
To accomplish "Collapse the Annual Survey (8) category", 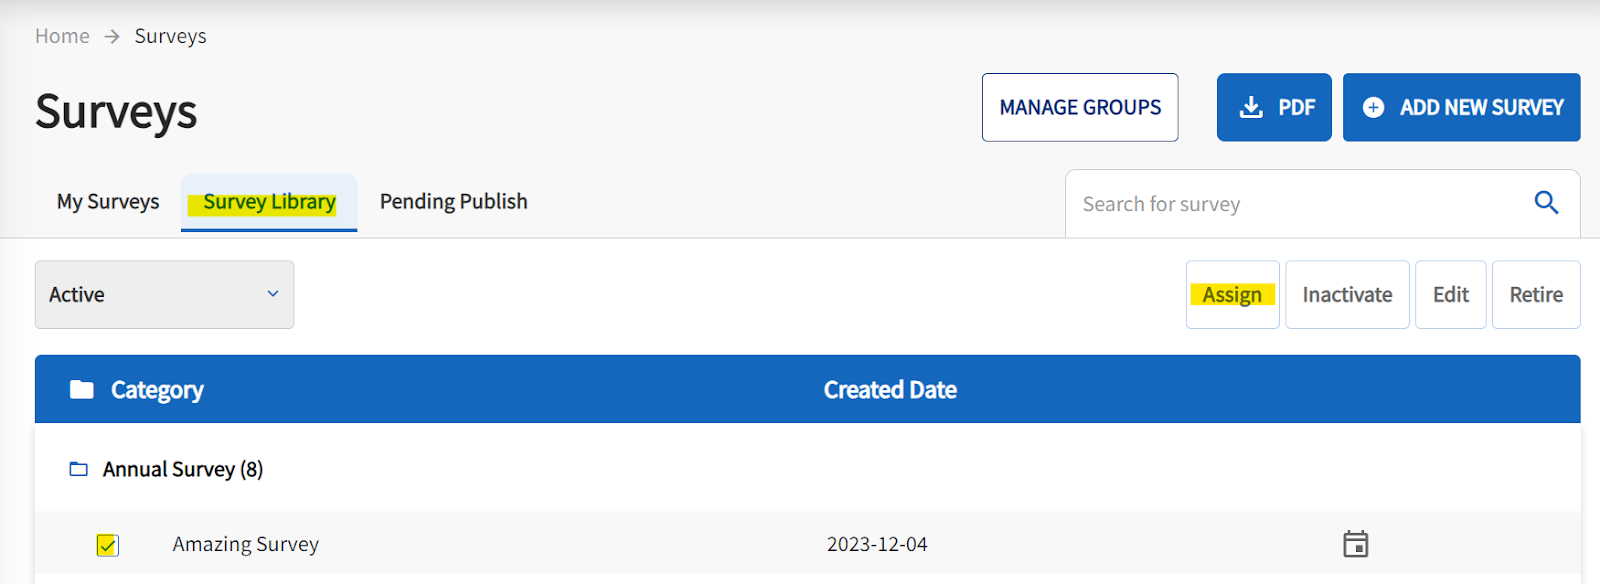I will click(x=183, y=469).
